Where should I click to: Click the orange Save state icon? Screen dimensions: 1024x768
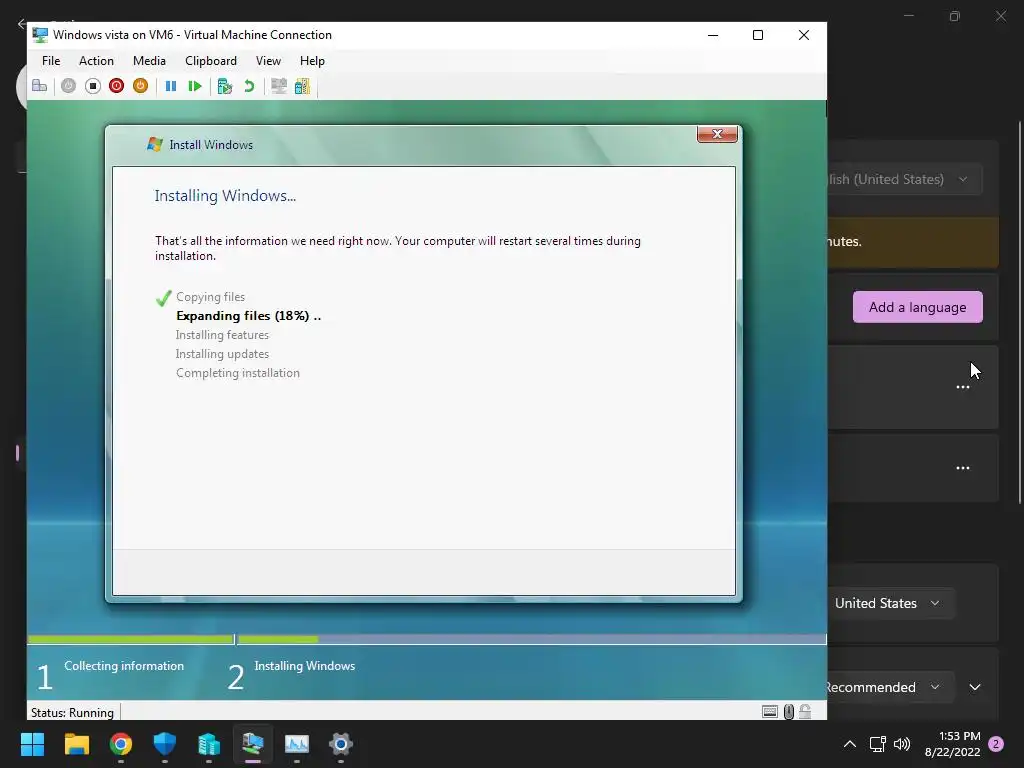(x=140, y=86)
